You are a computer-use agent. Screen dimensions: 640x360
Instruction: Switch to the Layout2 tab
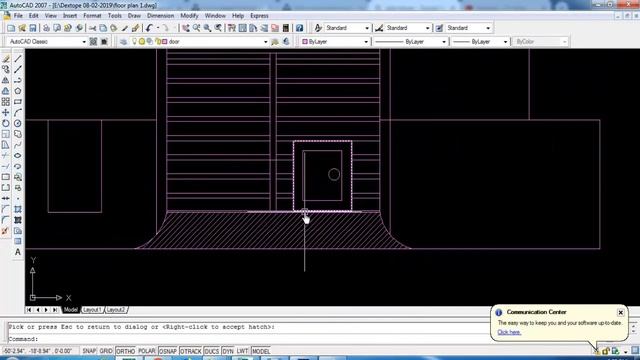(x=116, y=310)
